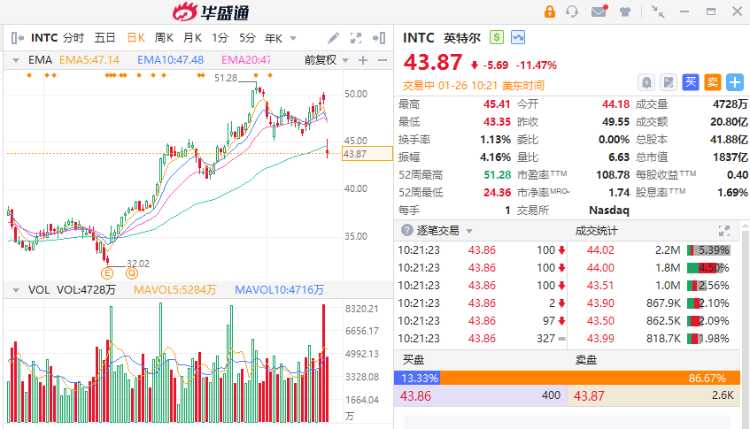
Task: Open the 逐笔交易 dropdown arrow
Action: point(469,231)
